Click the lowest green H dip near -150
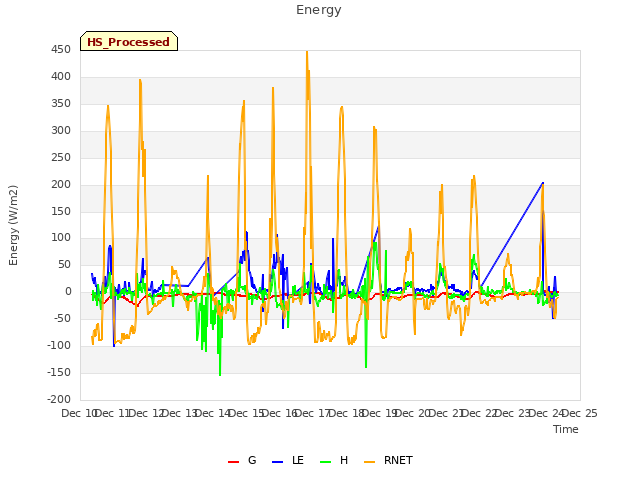The width and height of the screenshot is (640, 480). pos(220,374)
